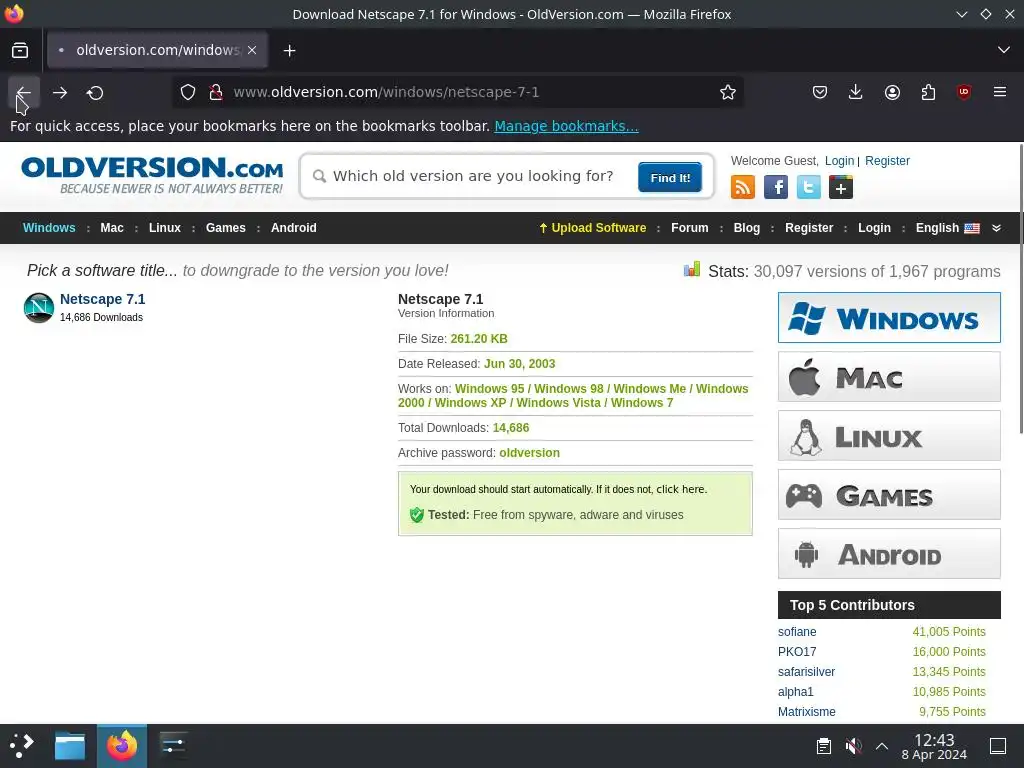Select the large Linux platform banner
The width and height of the screenshot is (1024, 768).
click(889, 436)
